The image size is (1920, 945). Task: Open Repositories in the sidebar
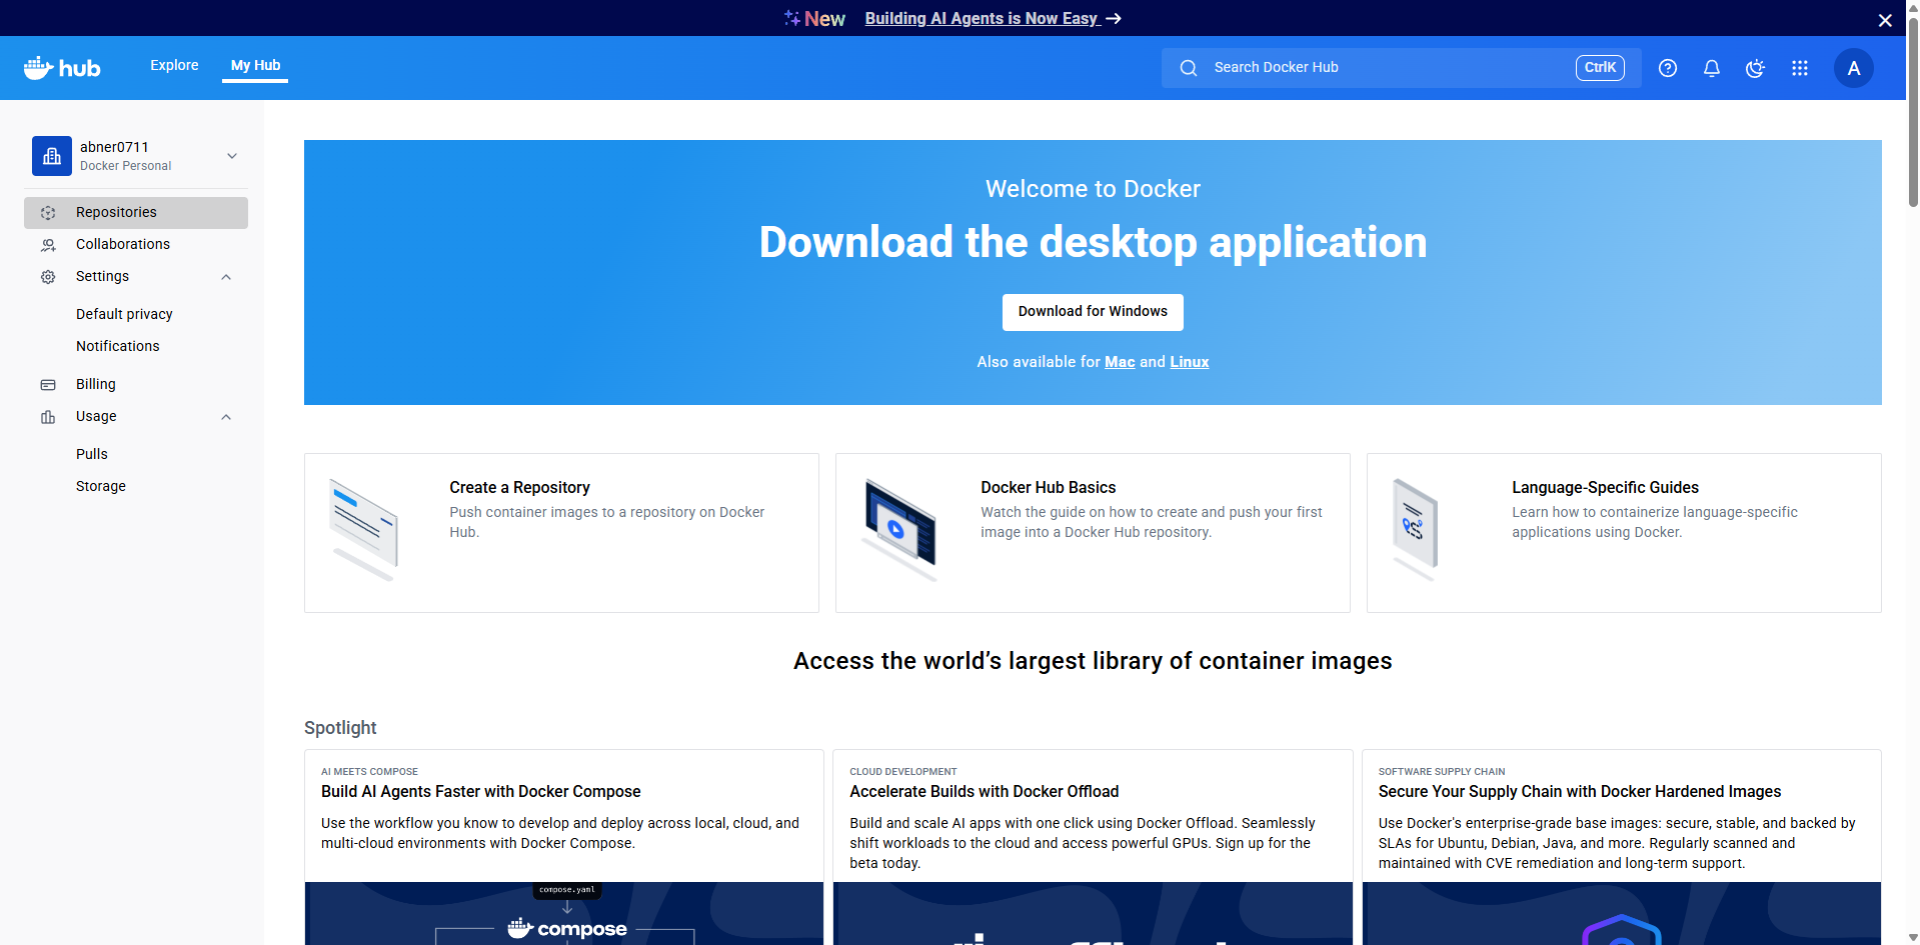(x=136, y=213)
